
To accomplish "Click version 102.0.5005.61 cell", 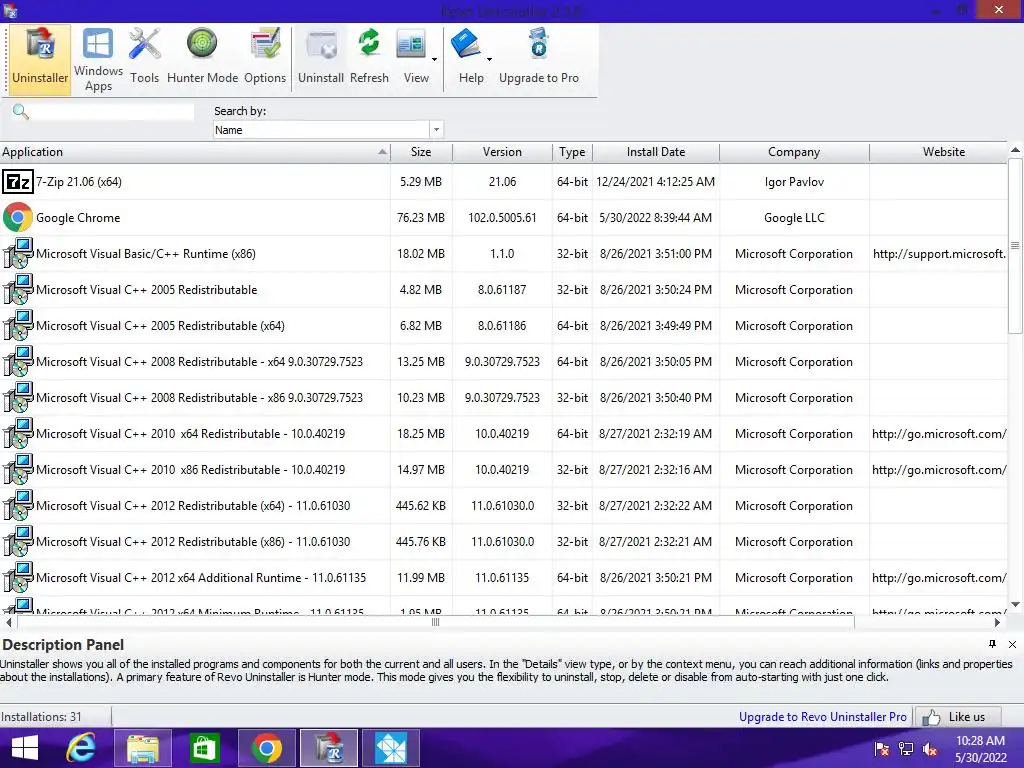I will [x=502, y=217].
